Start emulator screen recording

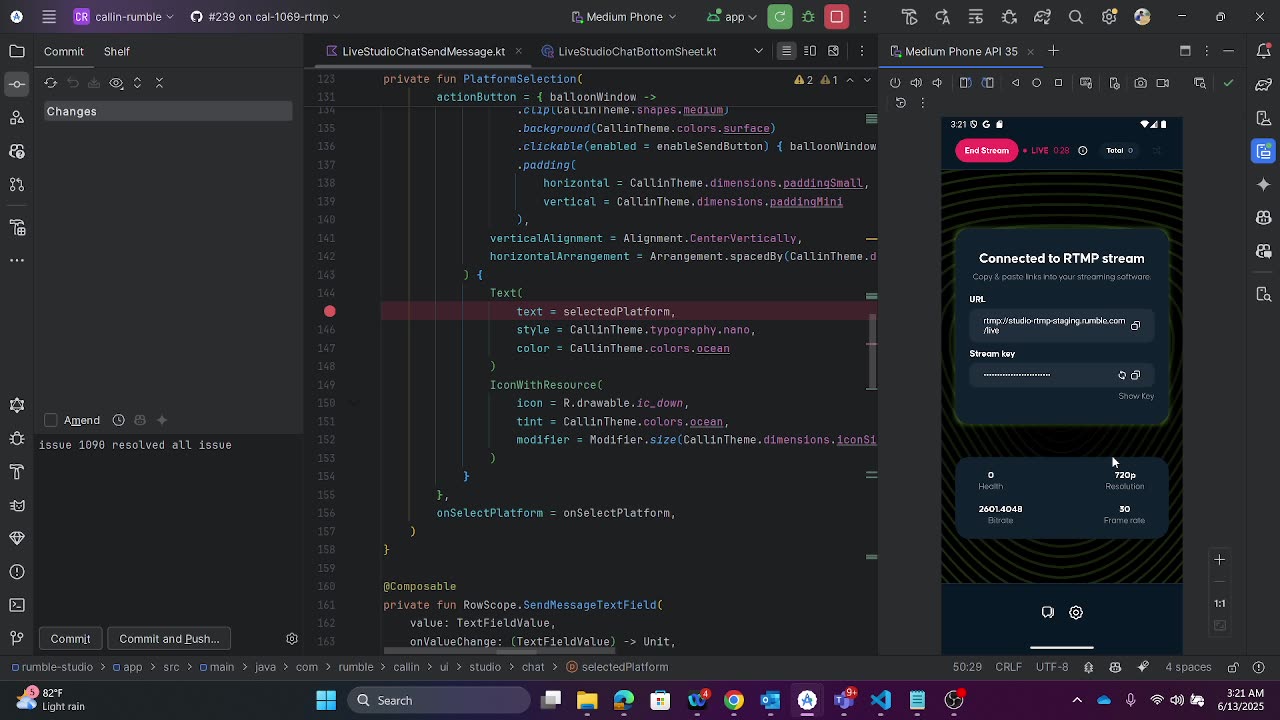click(1162, 83)
